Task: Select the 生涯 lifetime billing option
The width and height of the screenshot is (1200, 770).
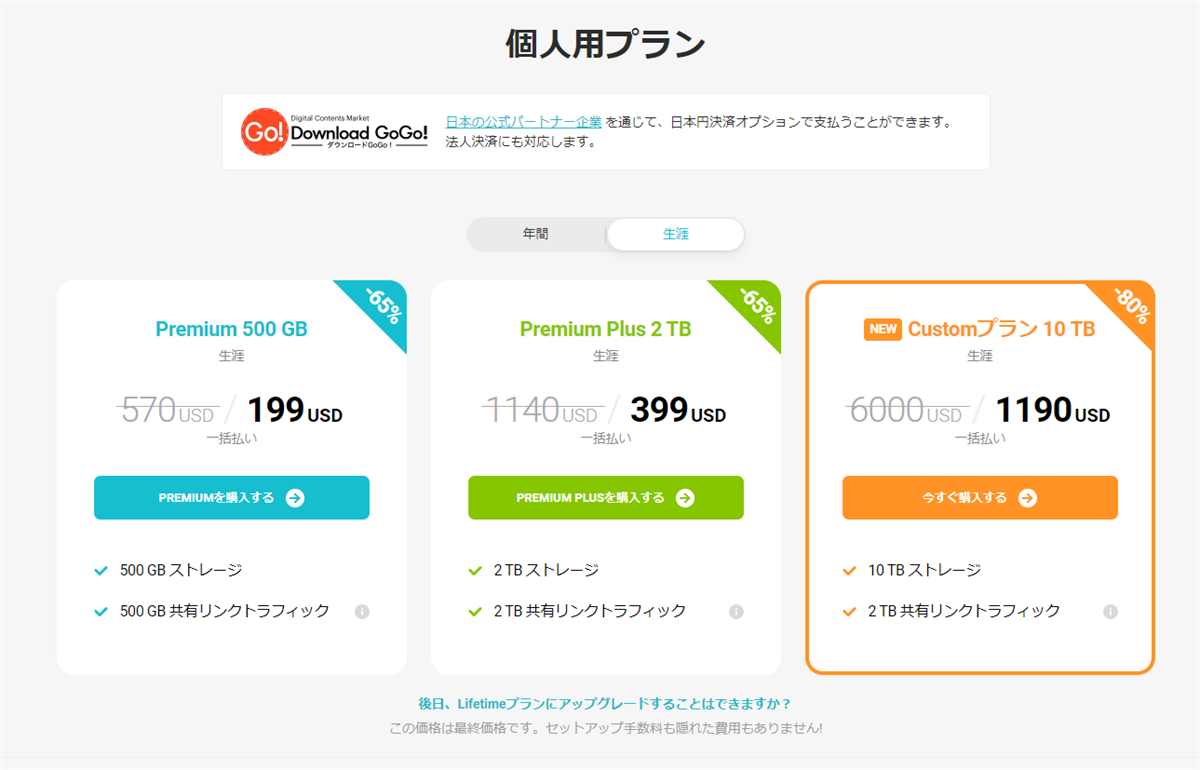Action: pos(676,234)
